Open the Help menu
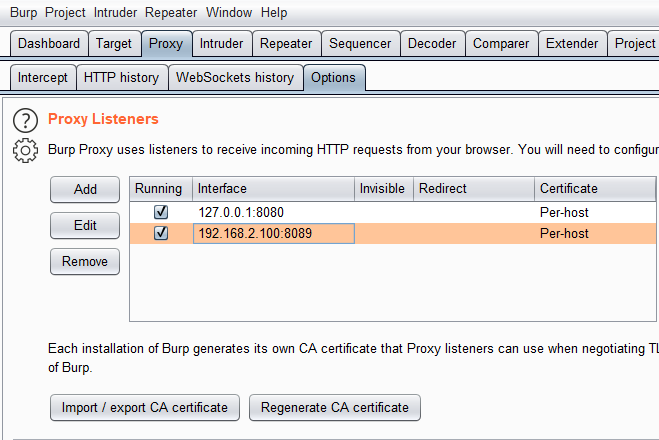This screenshot has height=440, width=659. point(274,12)
